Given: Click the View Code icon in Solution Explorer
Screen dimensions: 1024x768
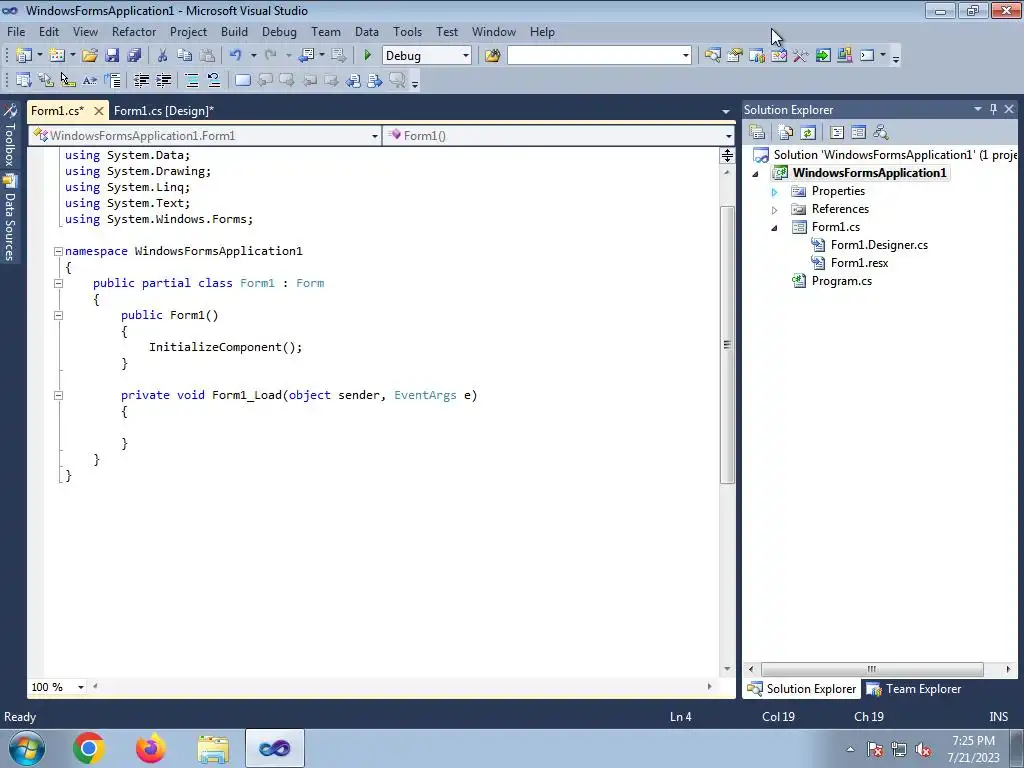Looking at the screenshot, I should click(837, 133).
